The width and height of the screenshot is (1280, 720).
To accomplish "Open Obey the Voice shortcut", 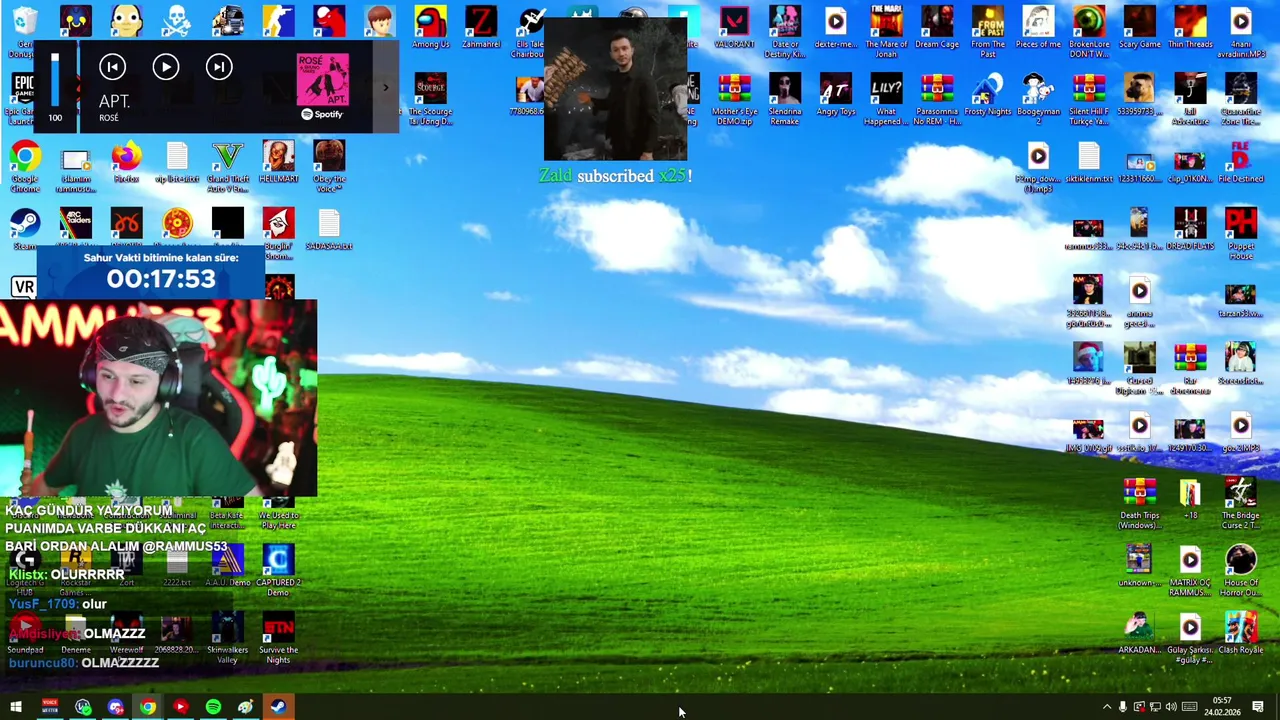I will click(329, 167).
